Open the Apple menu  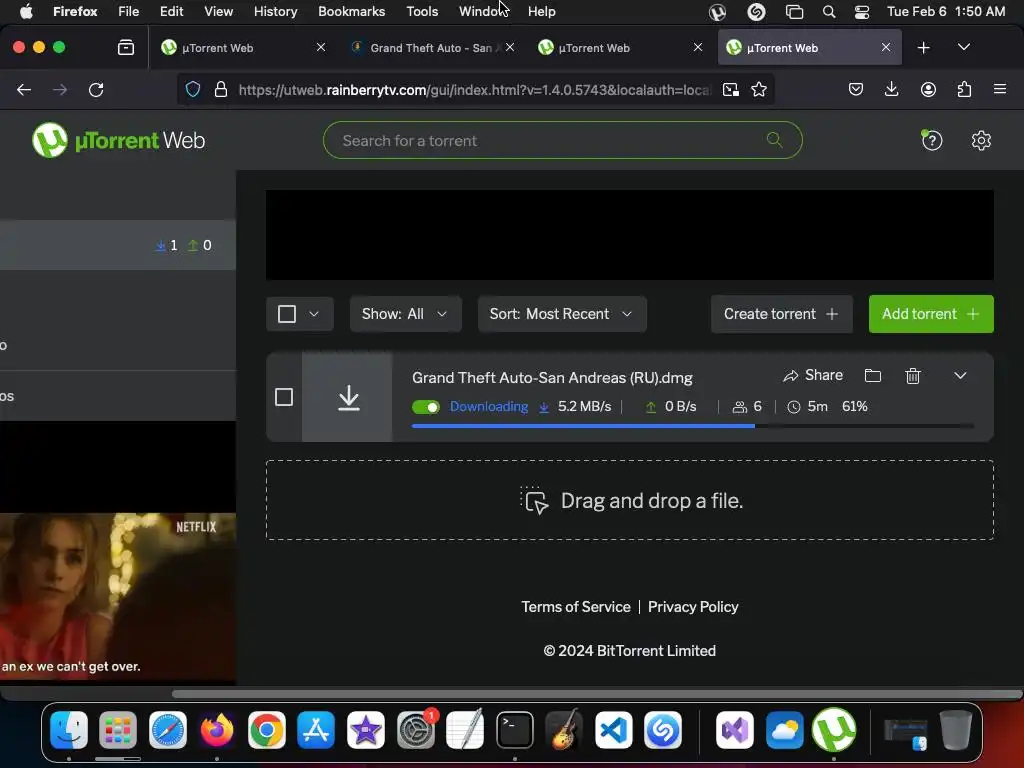coord(26,11)
